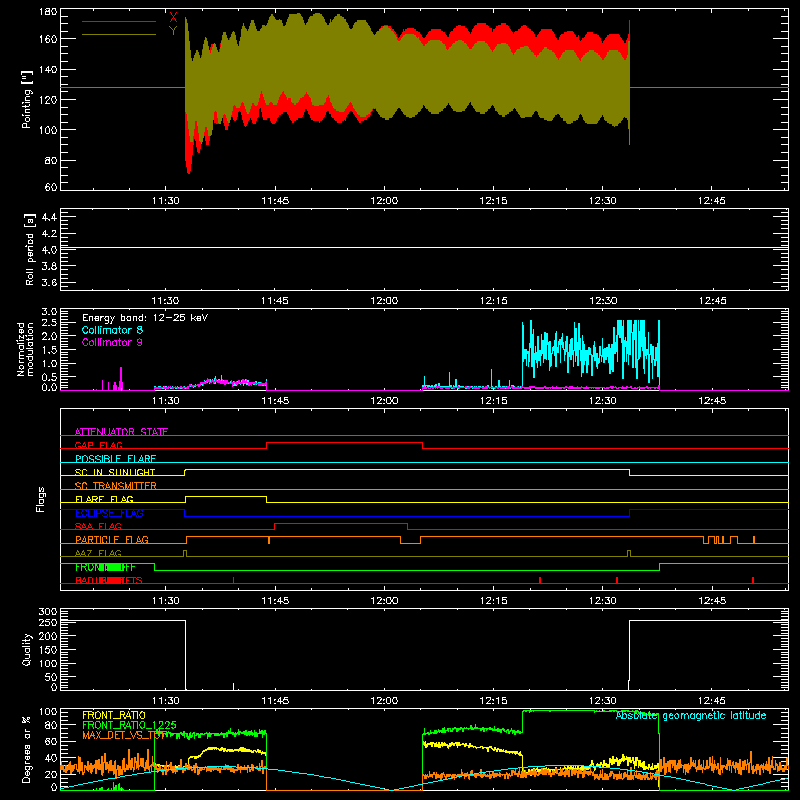Click the SC_TRANSMITTER flag label
The width and height of the screenshot is (800, 800).
pyautogui.click(x=116, y=486)
